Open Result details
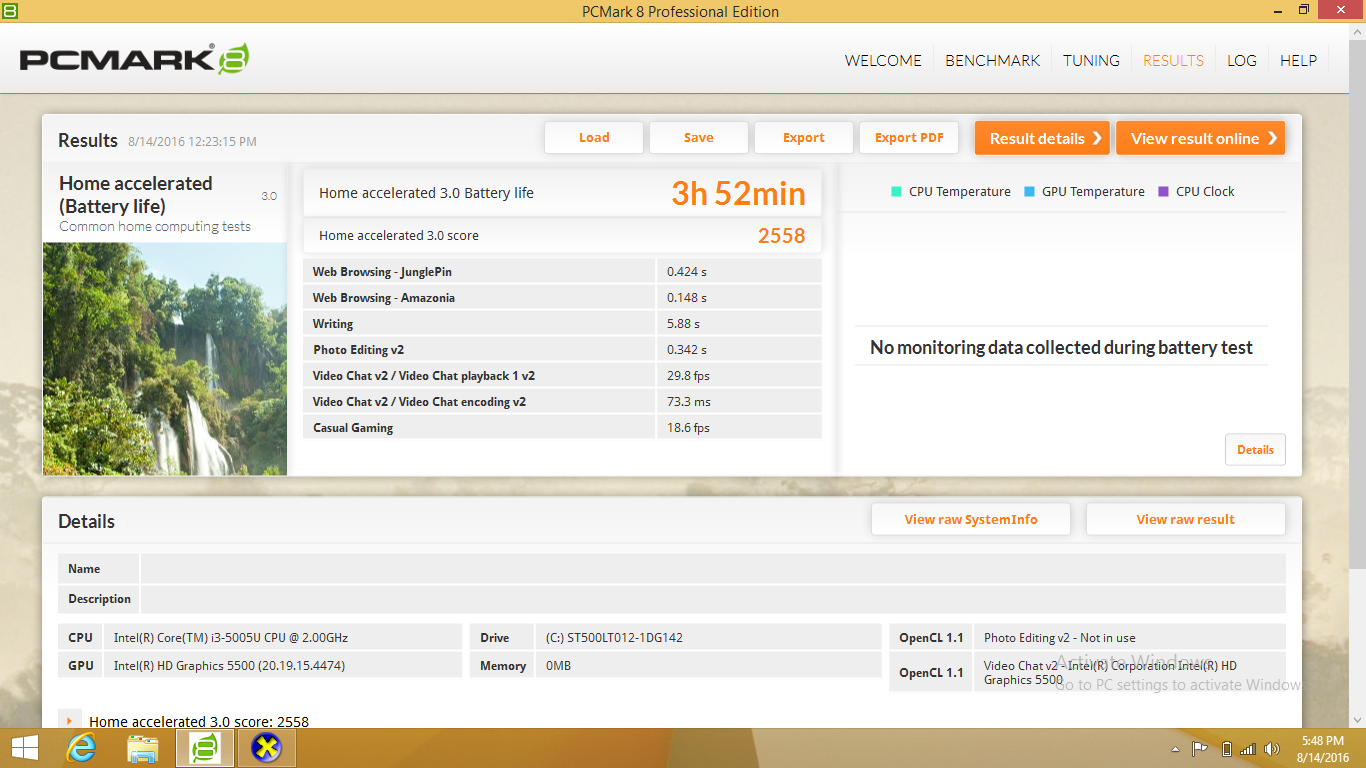The image size is (1366, 768). pos(1043,138)
